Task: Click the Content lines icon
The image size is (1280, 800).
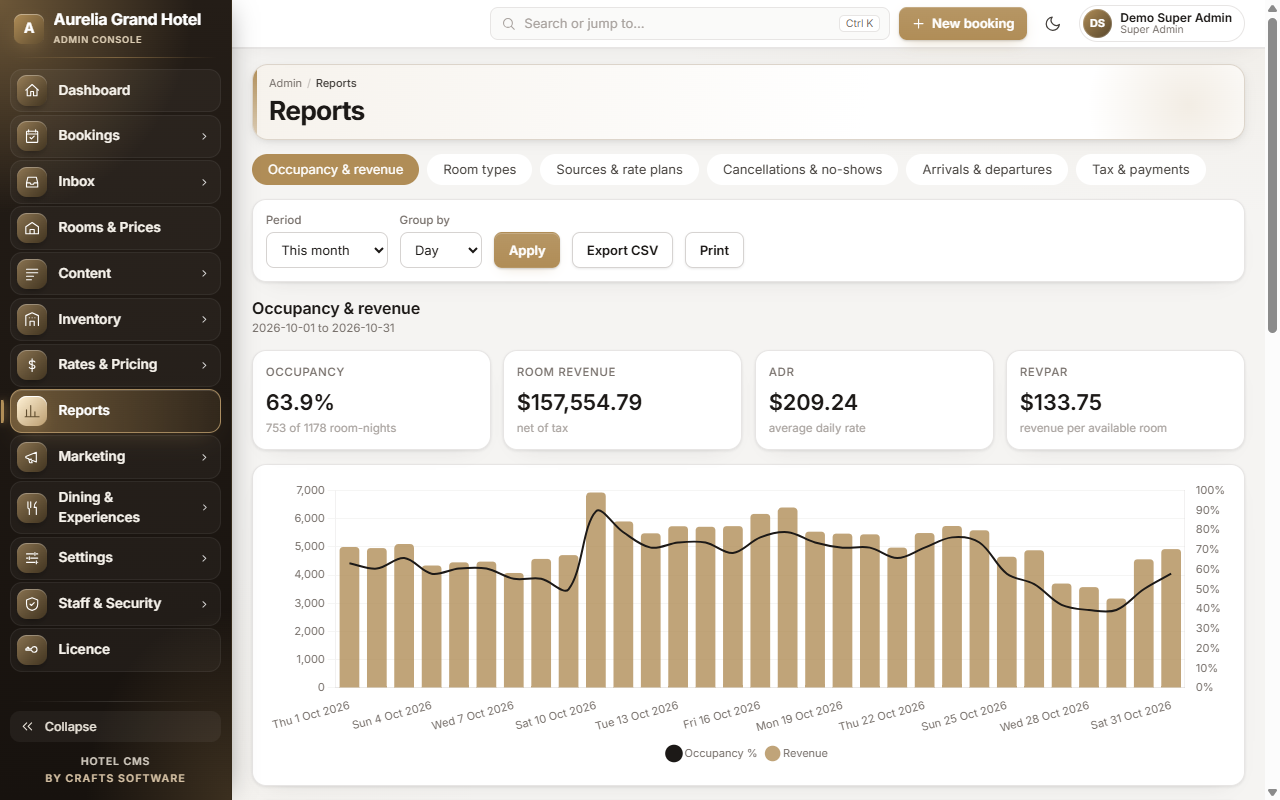Action: click(32, 273)
